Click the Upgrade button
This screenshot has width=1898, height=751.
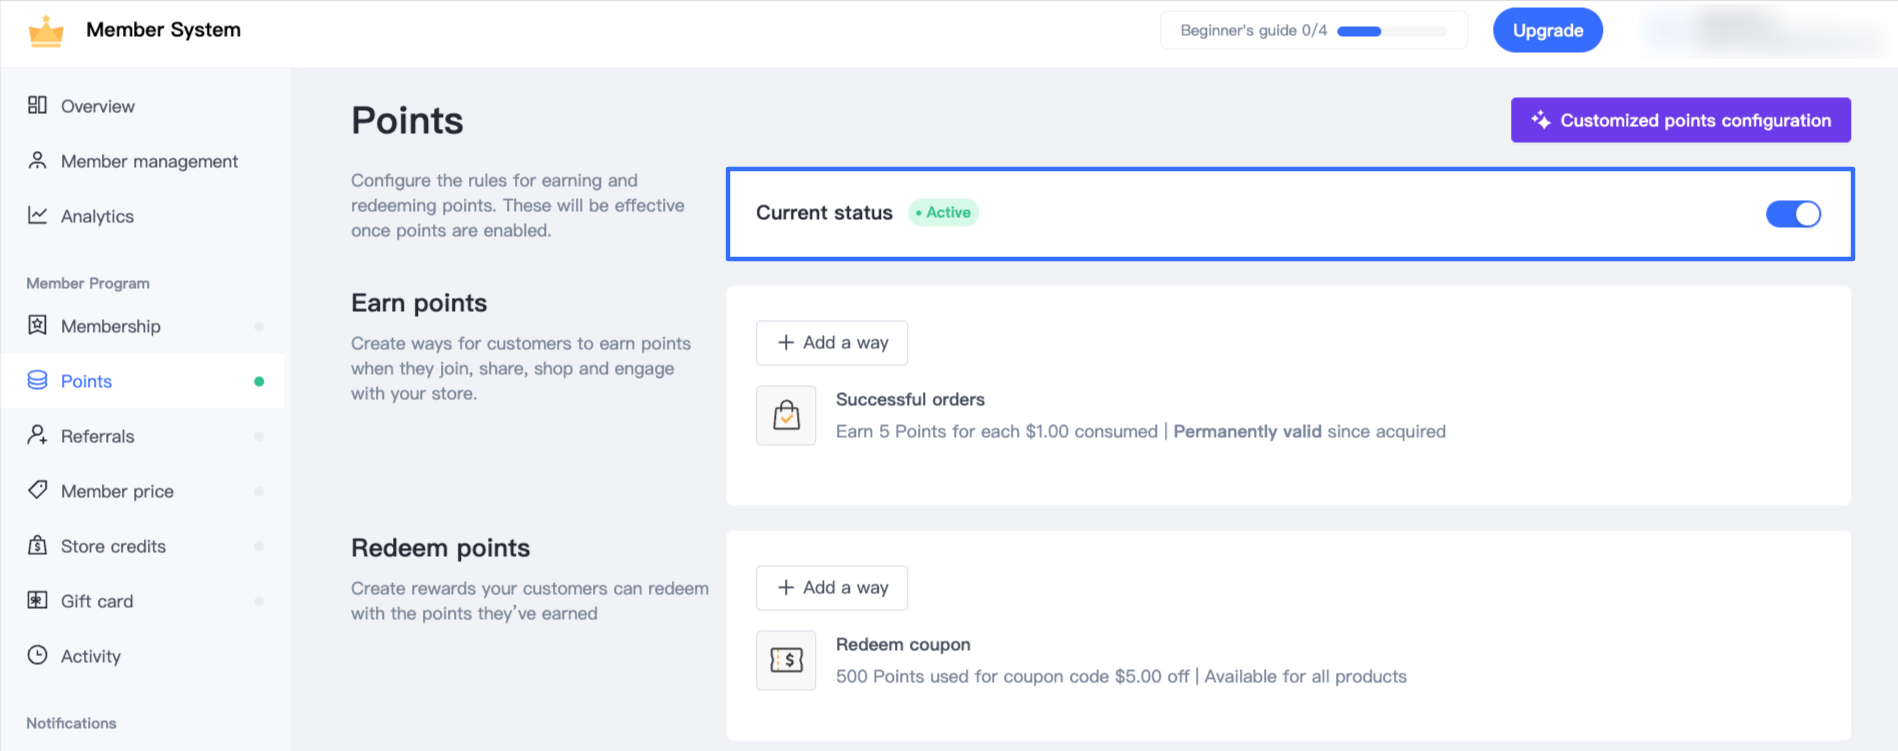(1547, 30)
